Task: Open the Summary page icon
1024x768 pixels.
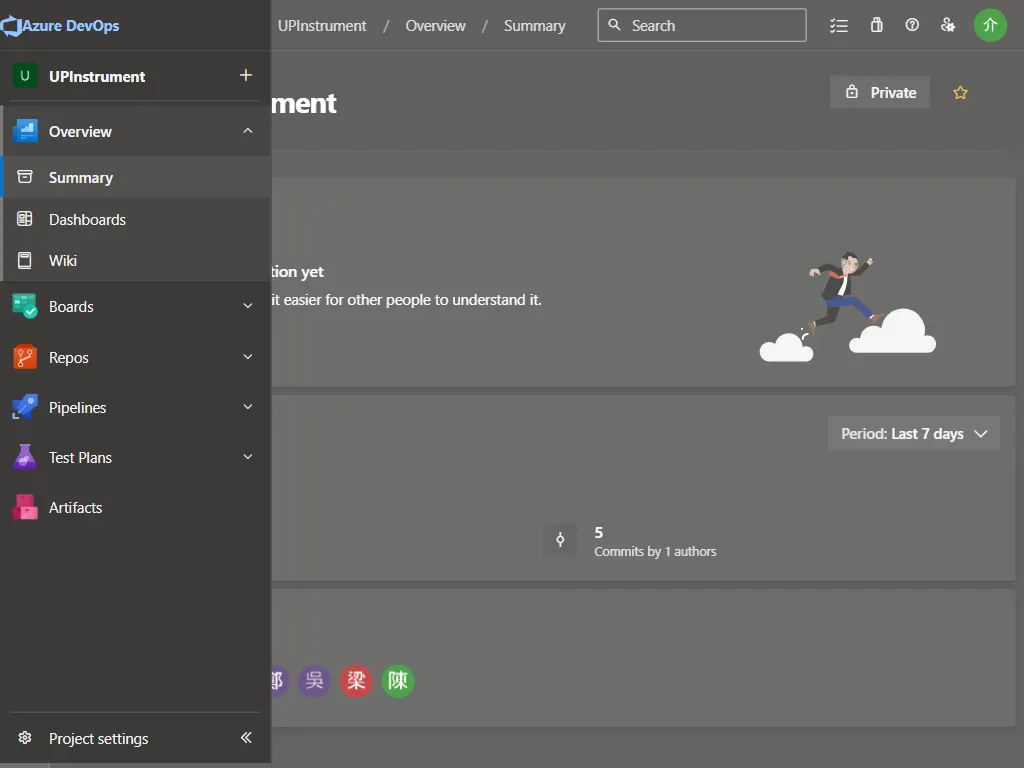Action: pyautogui.click(x=25, y=177)
